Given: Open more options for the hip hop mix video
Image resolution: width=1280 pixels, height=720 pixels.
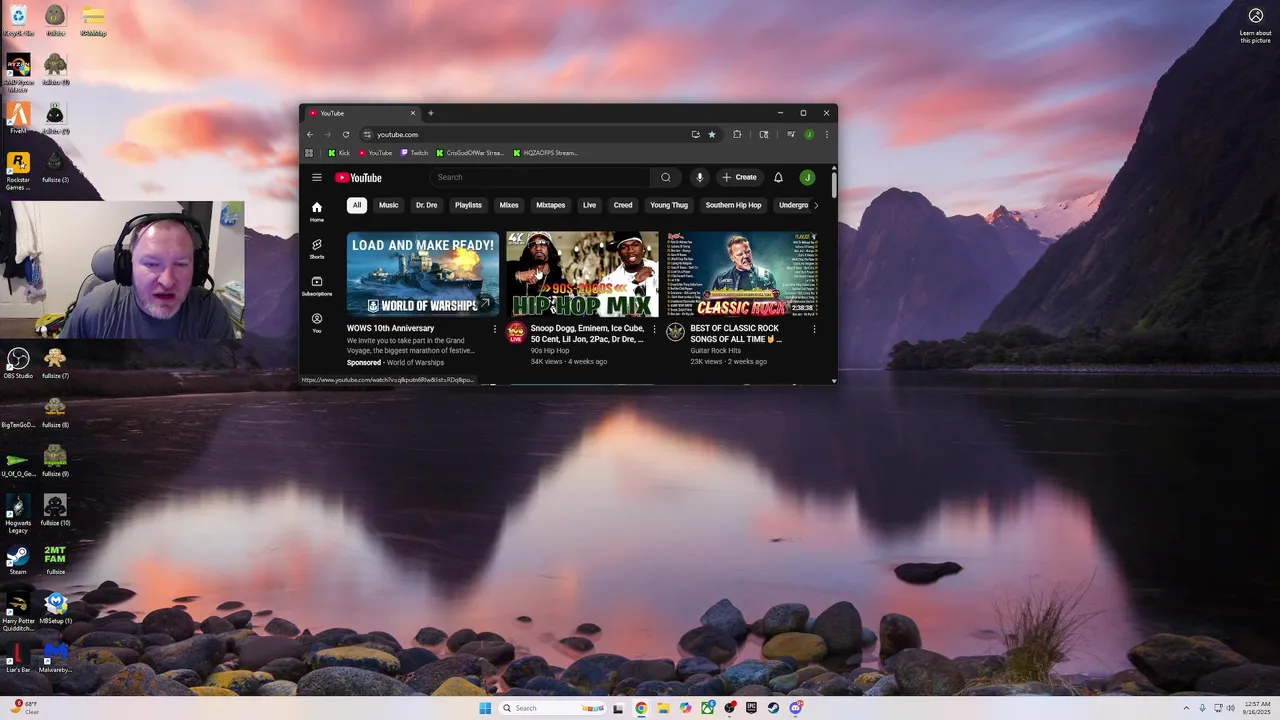Looking at the screenshot, I should (654, 329).
